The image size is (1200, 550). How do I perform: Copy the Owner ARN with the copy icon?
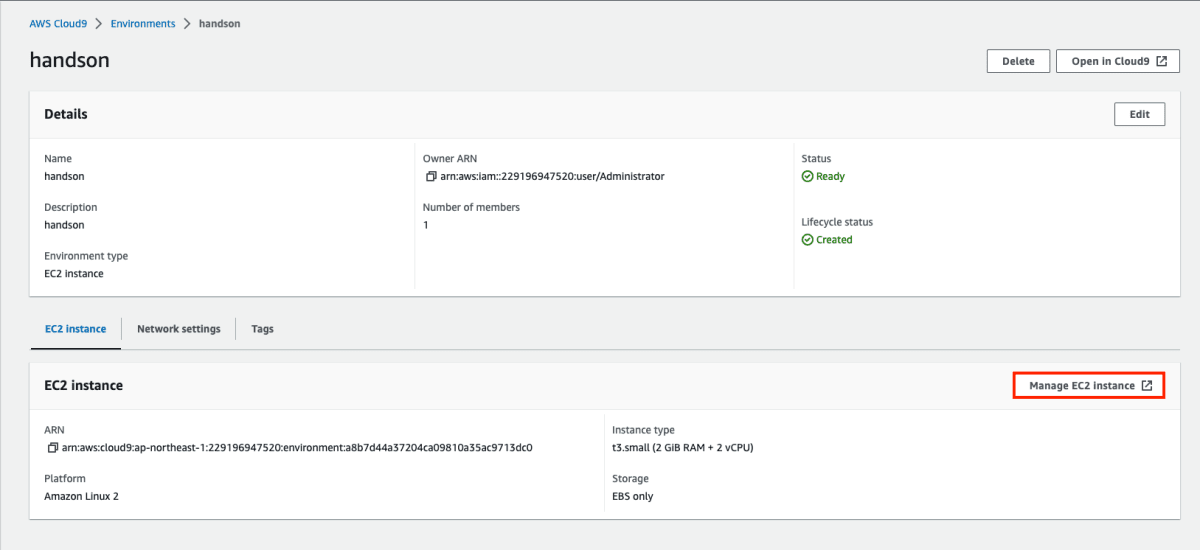430,177
